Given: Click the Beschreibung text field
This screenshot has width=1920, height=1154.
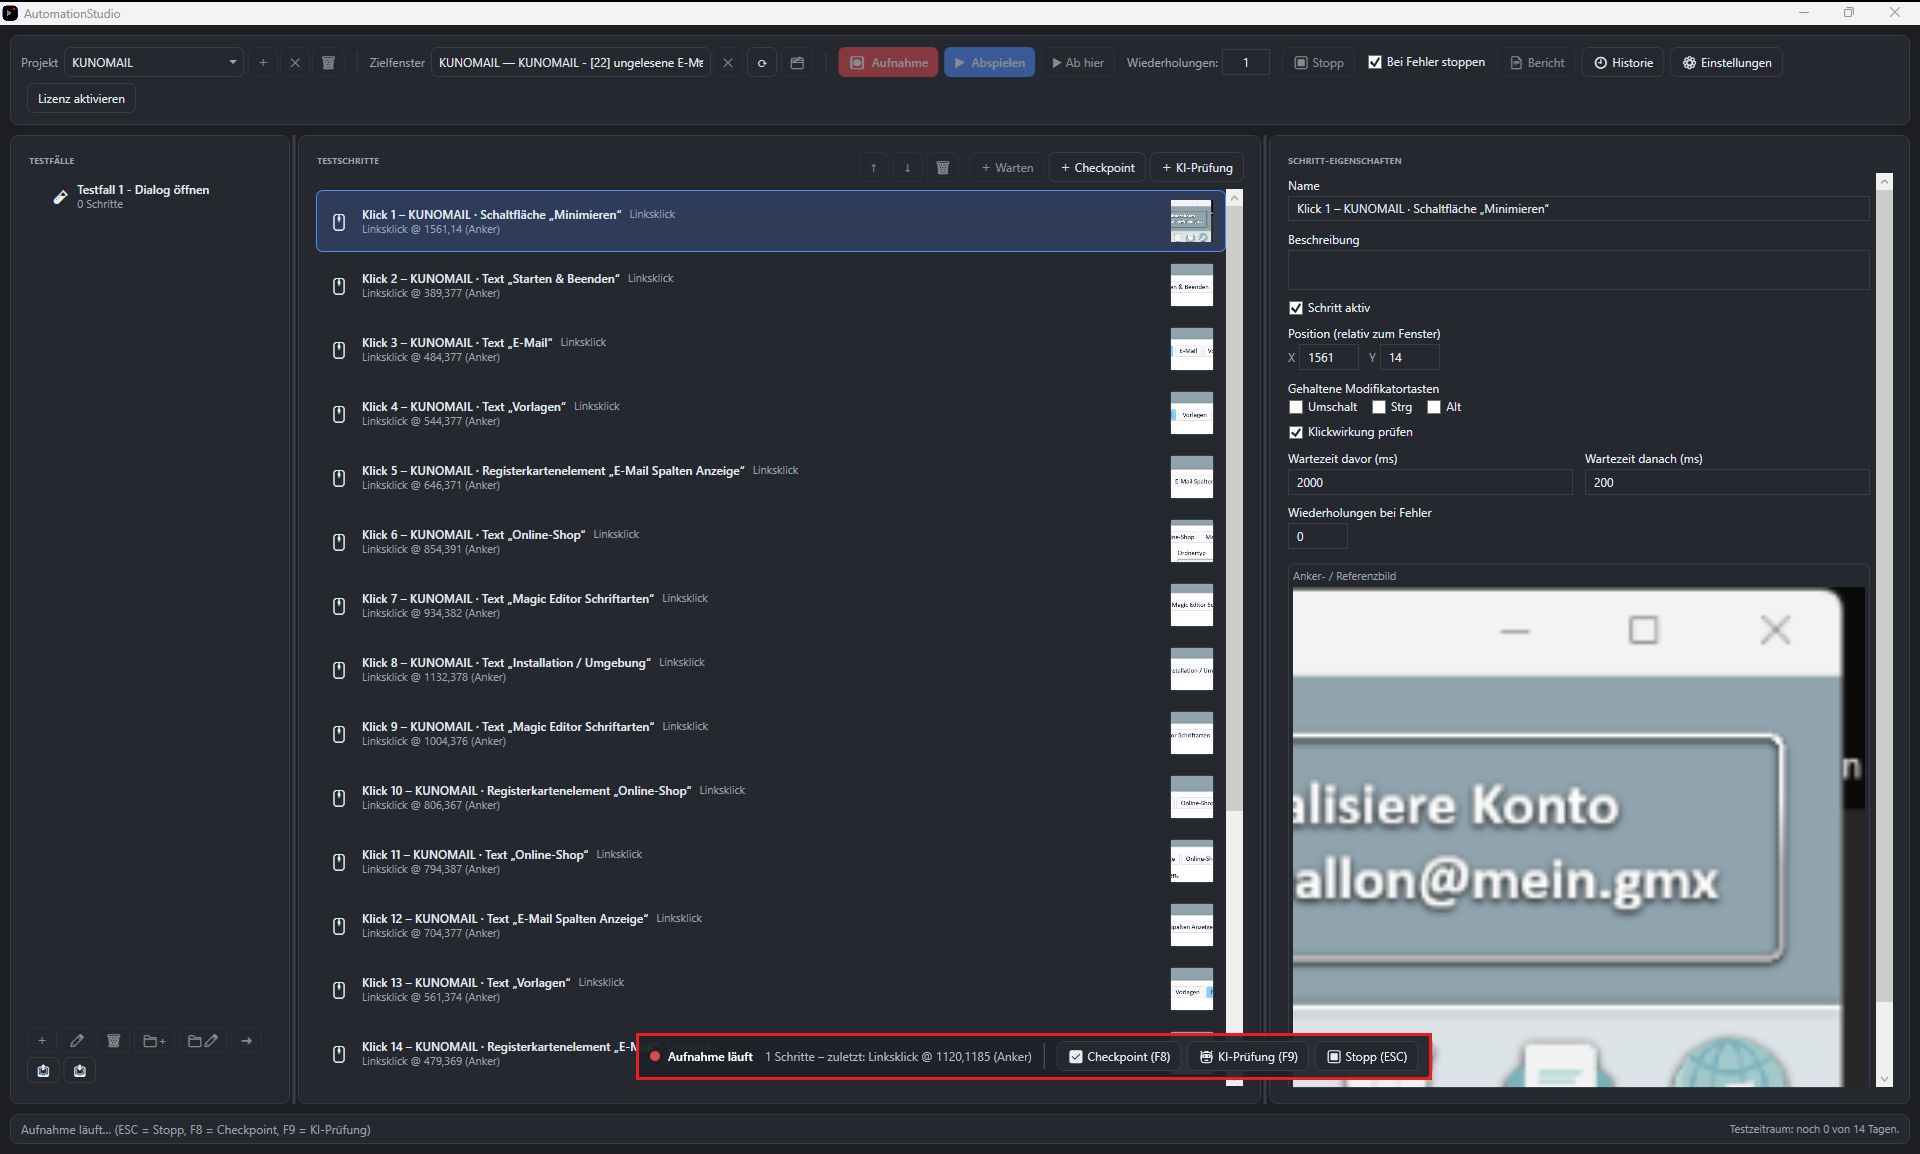Looking at the screenshot, I should click(x=1578, y=270).
